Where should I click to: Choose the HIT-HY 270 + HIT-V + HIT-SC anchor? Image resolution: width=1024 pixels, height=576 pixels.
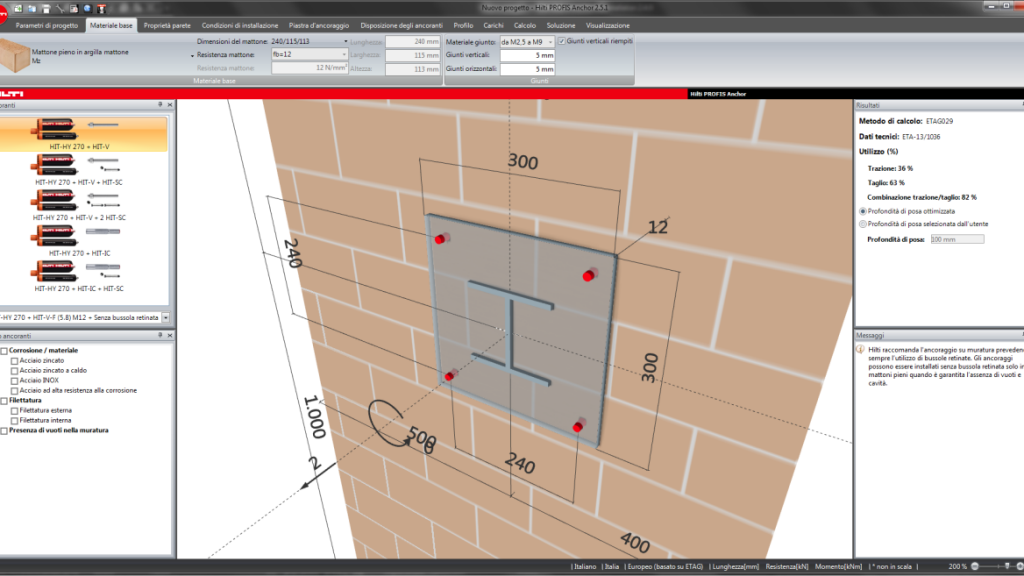(x=80, y=170)
